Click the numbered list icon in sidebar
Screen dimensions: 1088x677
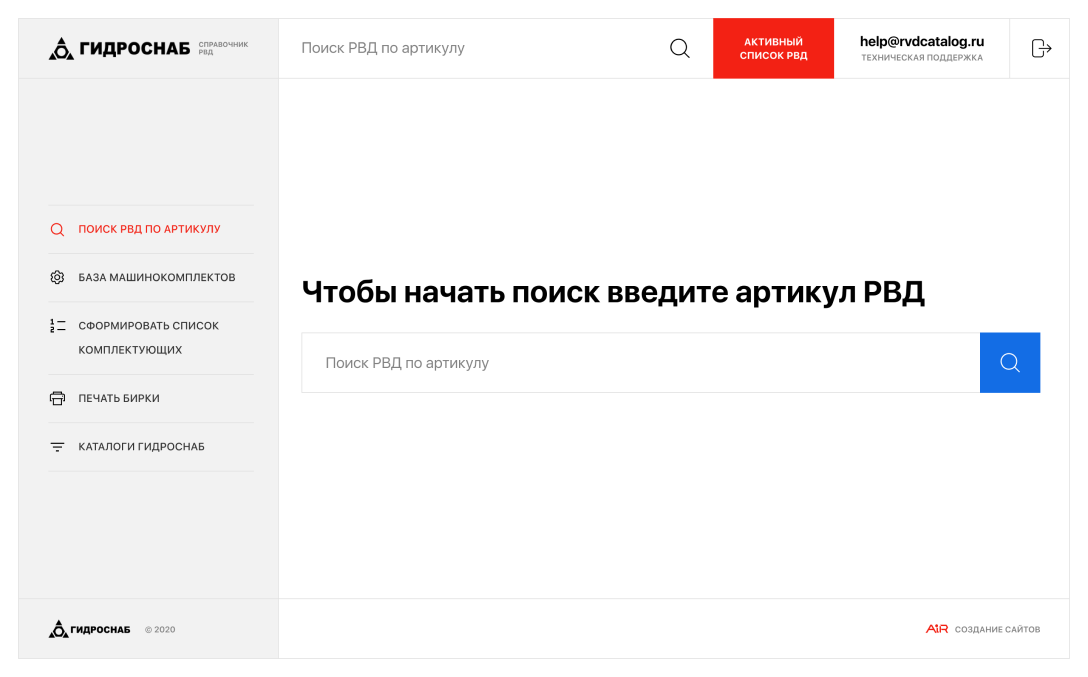[x=57, y=326]
